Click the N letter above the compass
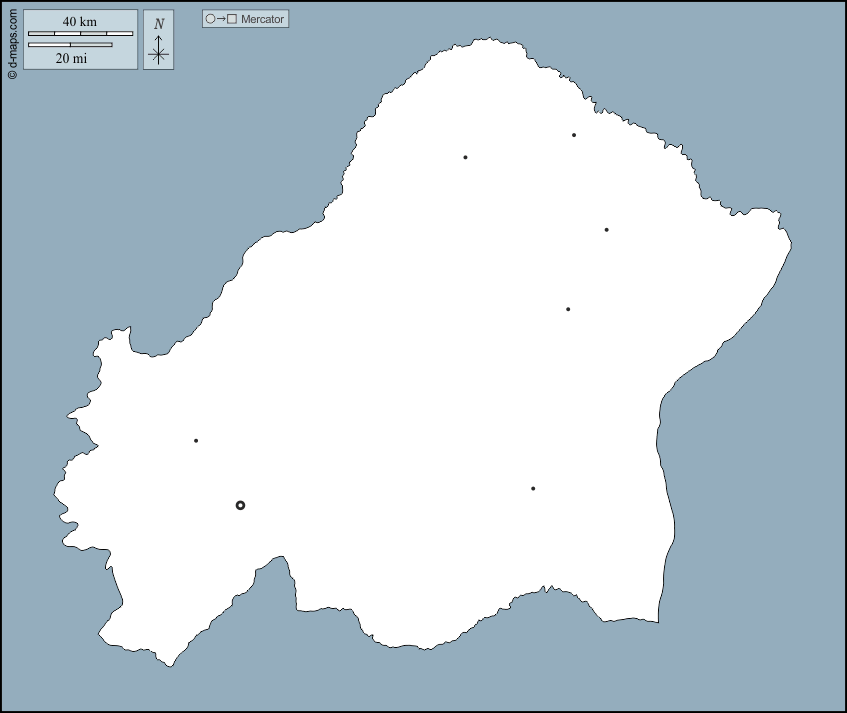 point(159,24)
